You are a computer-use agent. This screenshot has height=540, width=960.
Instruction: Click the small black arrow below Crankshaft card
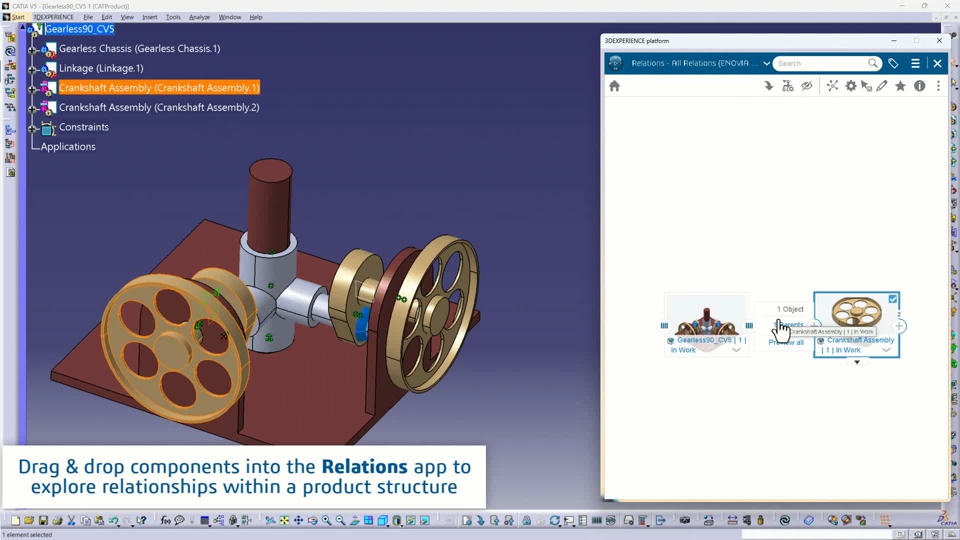tap(857, 362)
